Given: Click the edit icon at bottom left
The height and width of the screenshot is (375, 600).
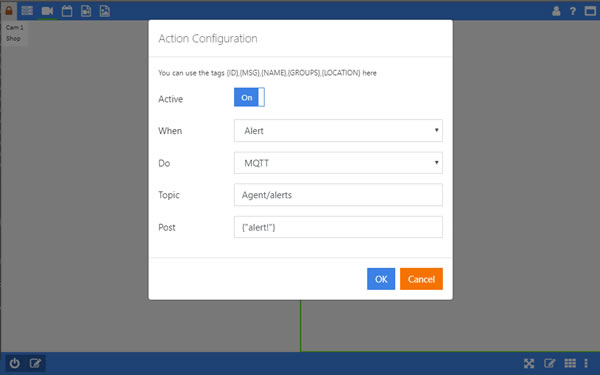Looking at the screenshot, I should point(35,363).
